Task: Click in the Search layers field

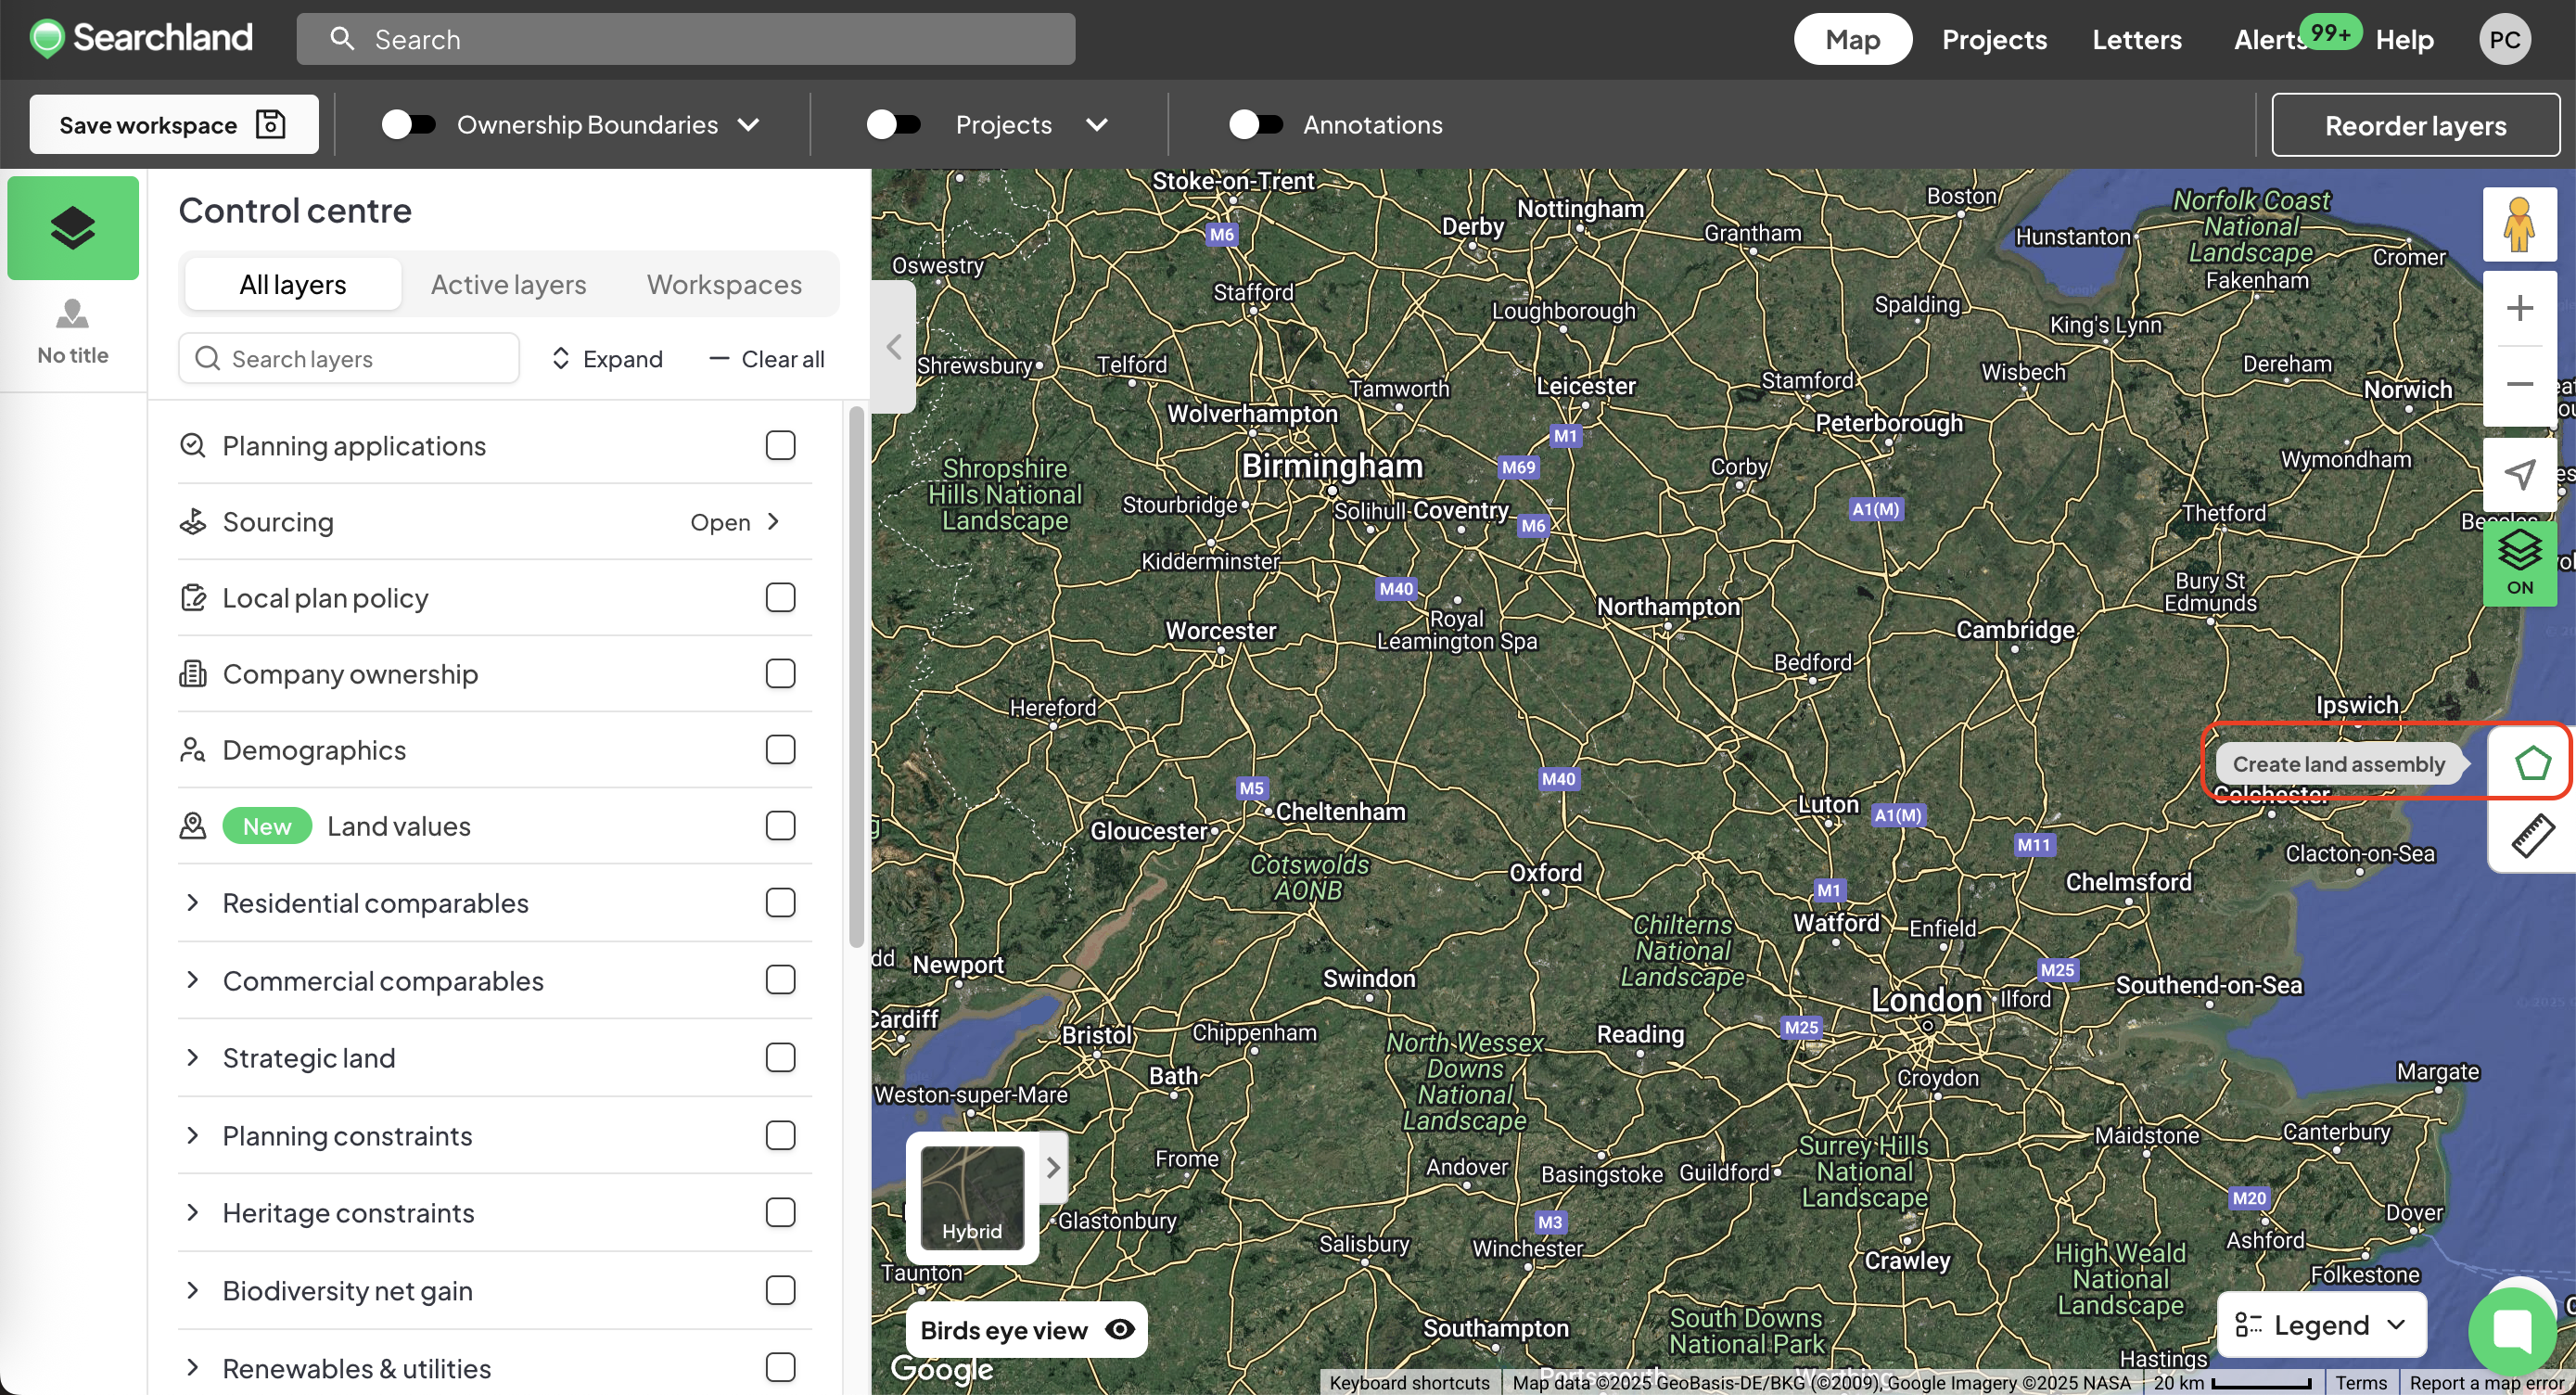Action: pos(348,358)
